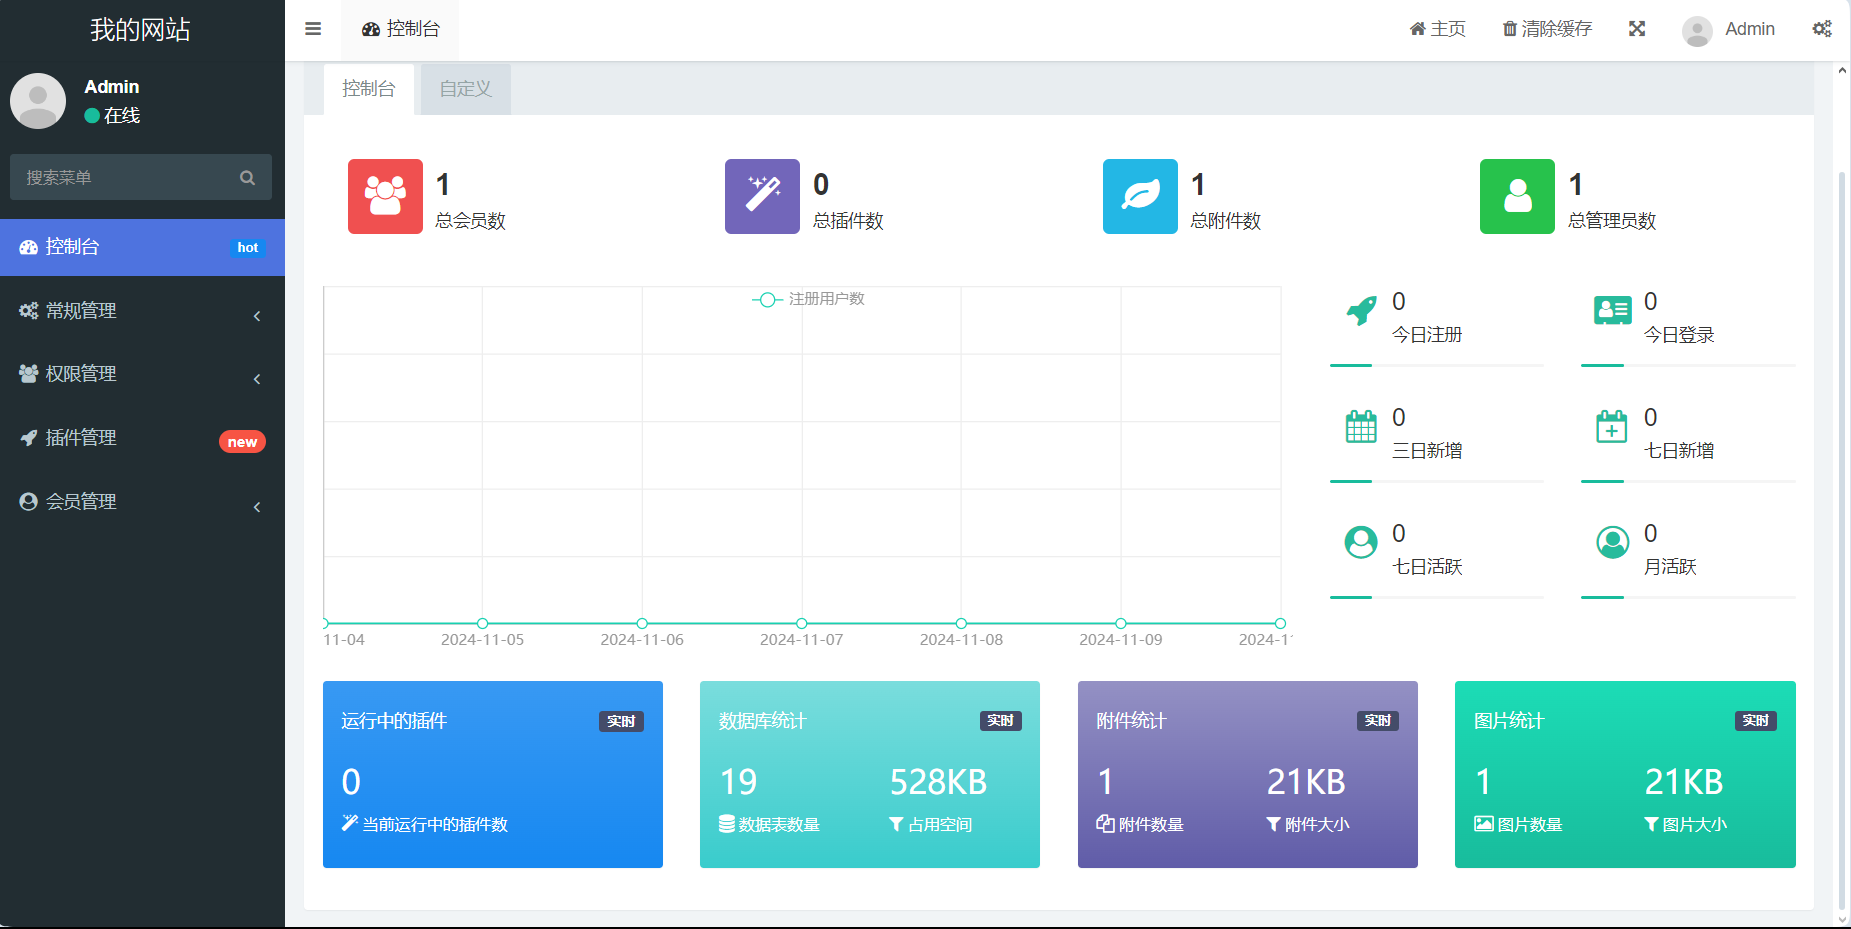This screenshot has height=929, width=1851.
Task: Toggle fullscreen with the expand icon
Action: pos(1637,29)
